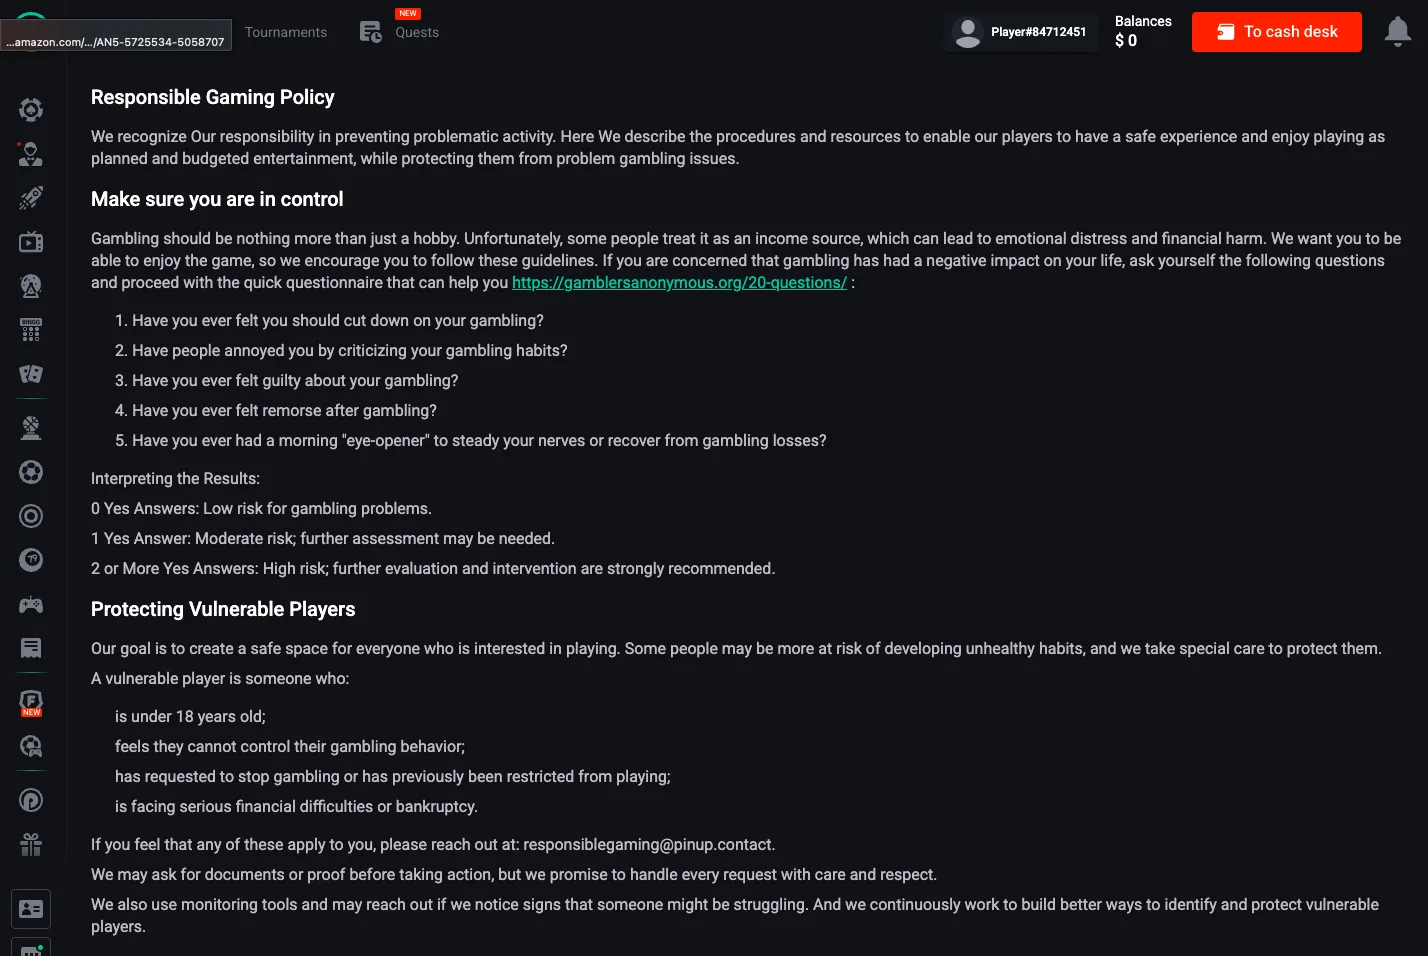
Task: Open the settings gear icon in sidebar
Action: coord(30,110)
